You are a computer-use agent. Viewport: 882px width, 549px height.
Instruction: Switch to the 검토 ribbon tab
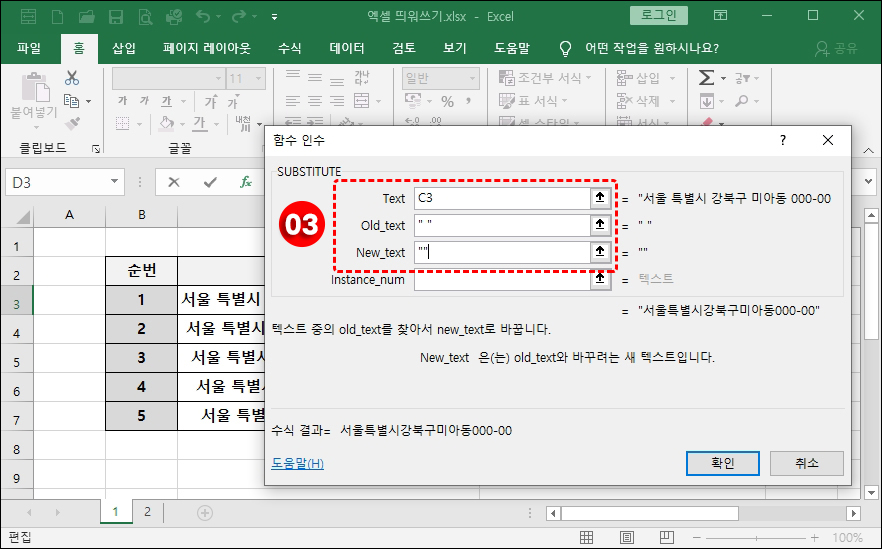pos(404,48)
